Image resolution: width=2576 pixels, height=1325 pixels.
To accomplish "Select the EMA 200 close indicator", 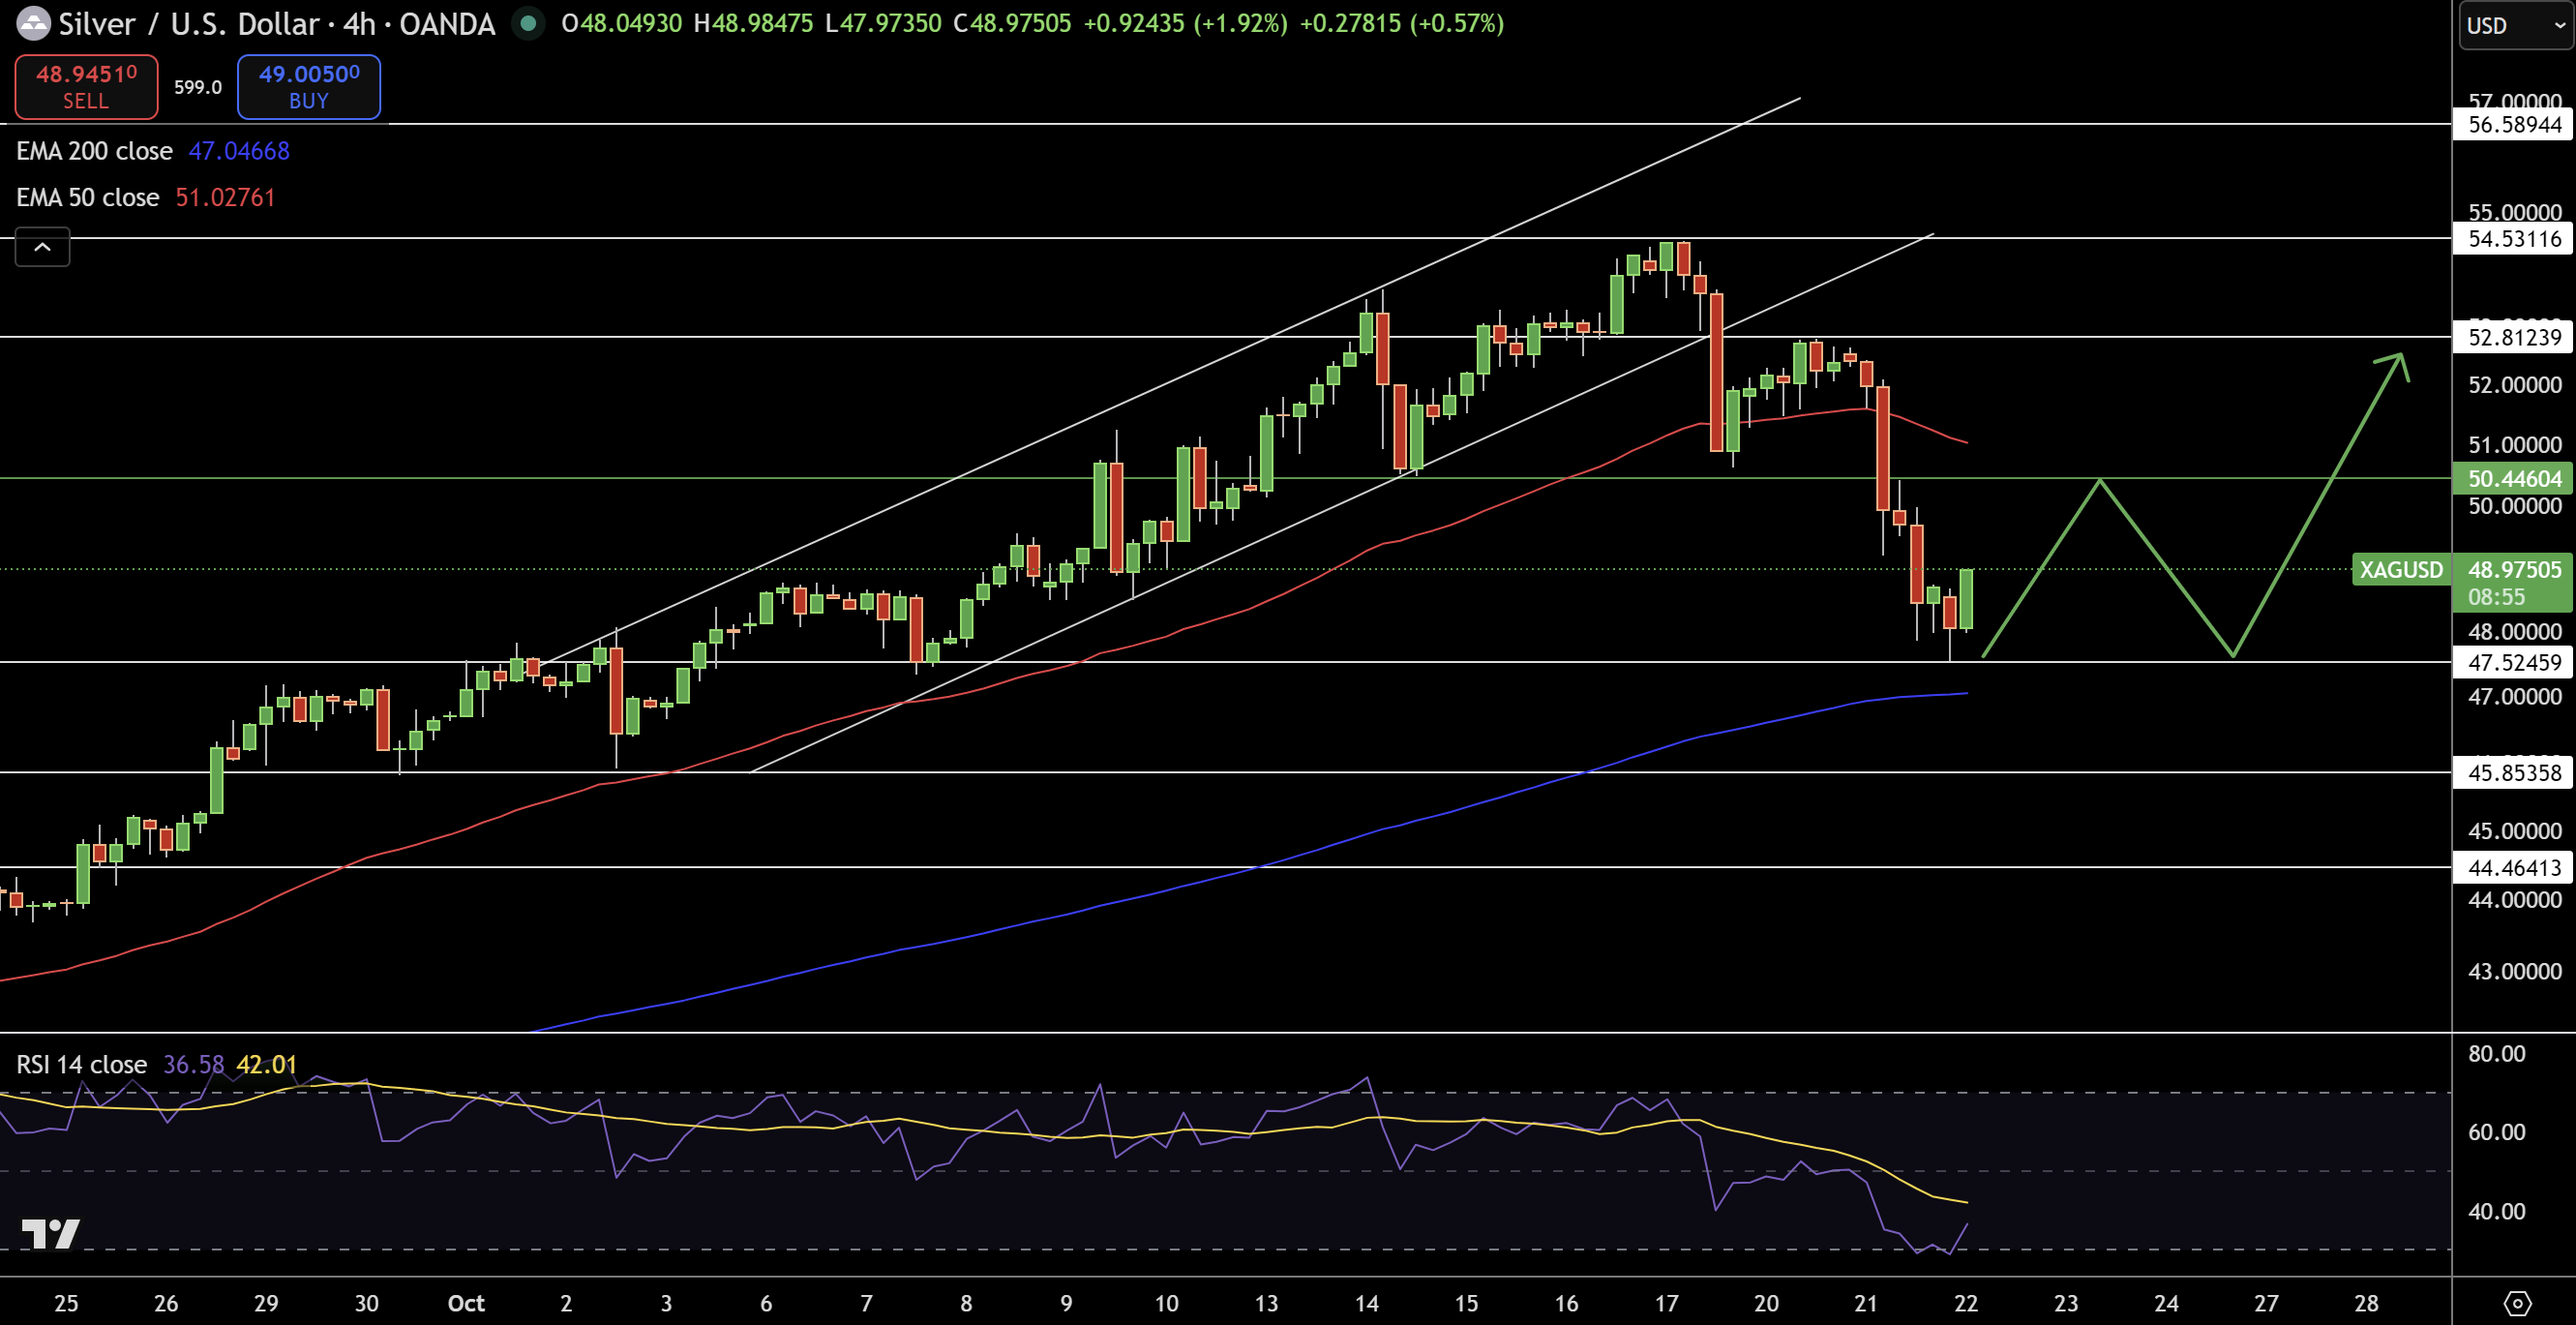I will click(x=94, y=151).
